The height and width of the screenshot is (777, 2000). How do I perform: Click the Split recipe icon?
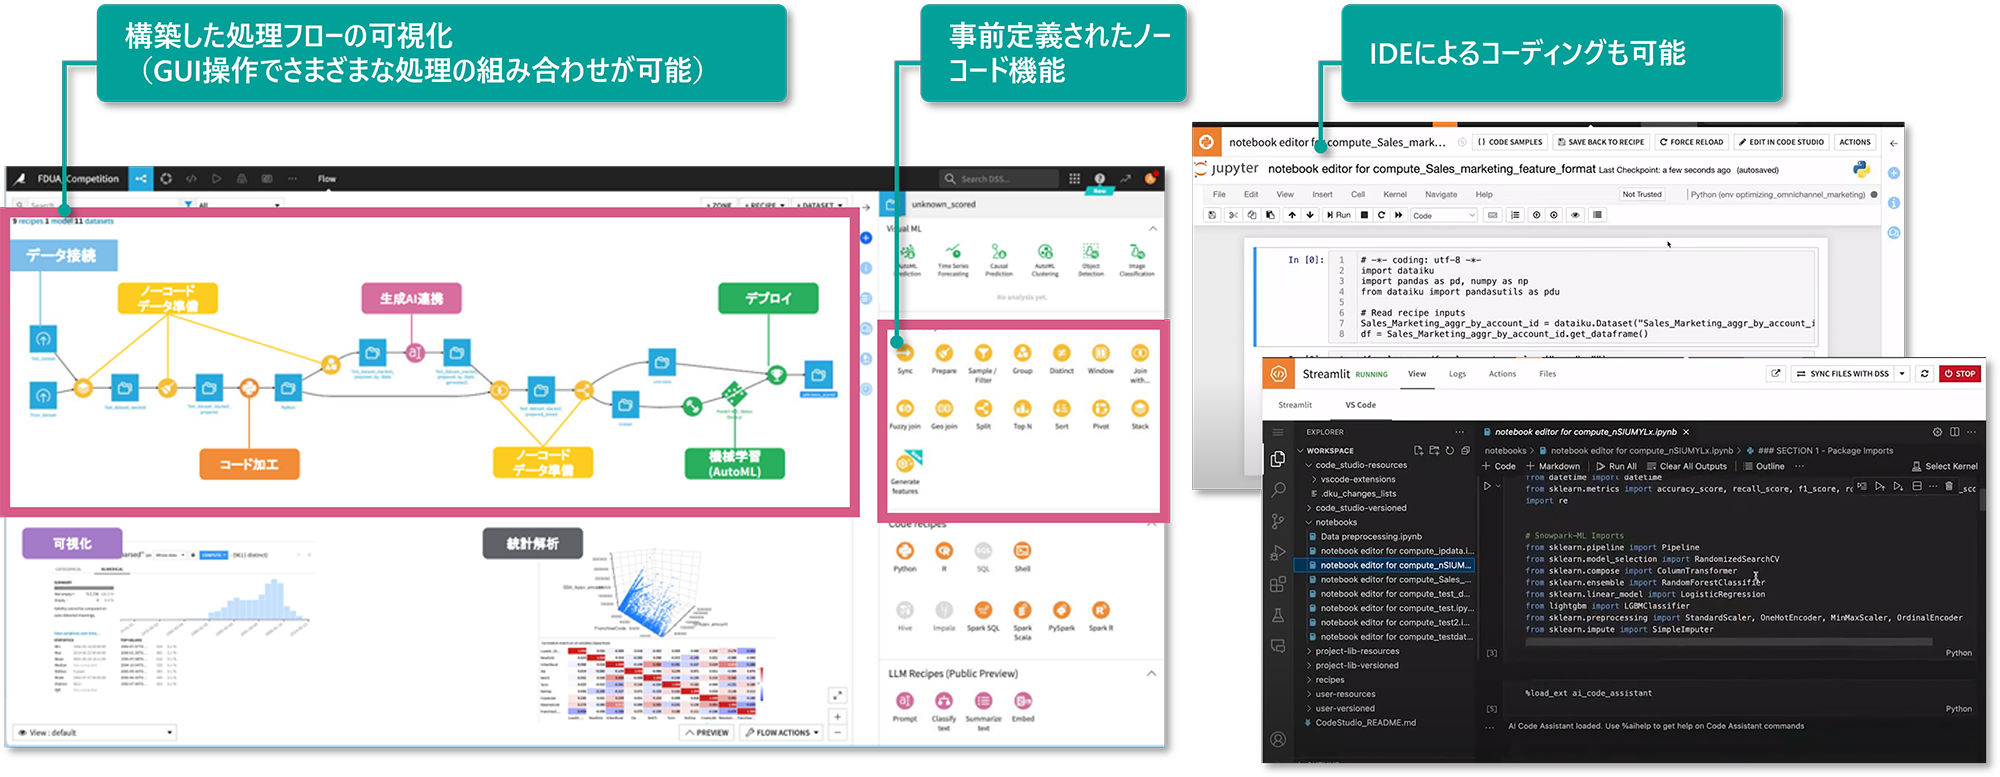coord(983,409)
